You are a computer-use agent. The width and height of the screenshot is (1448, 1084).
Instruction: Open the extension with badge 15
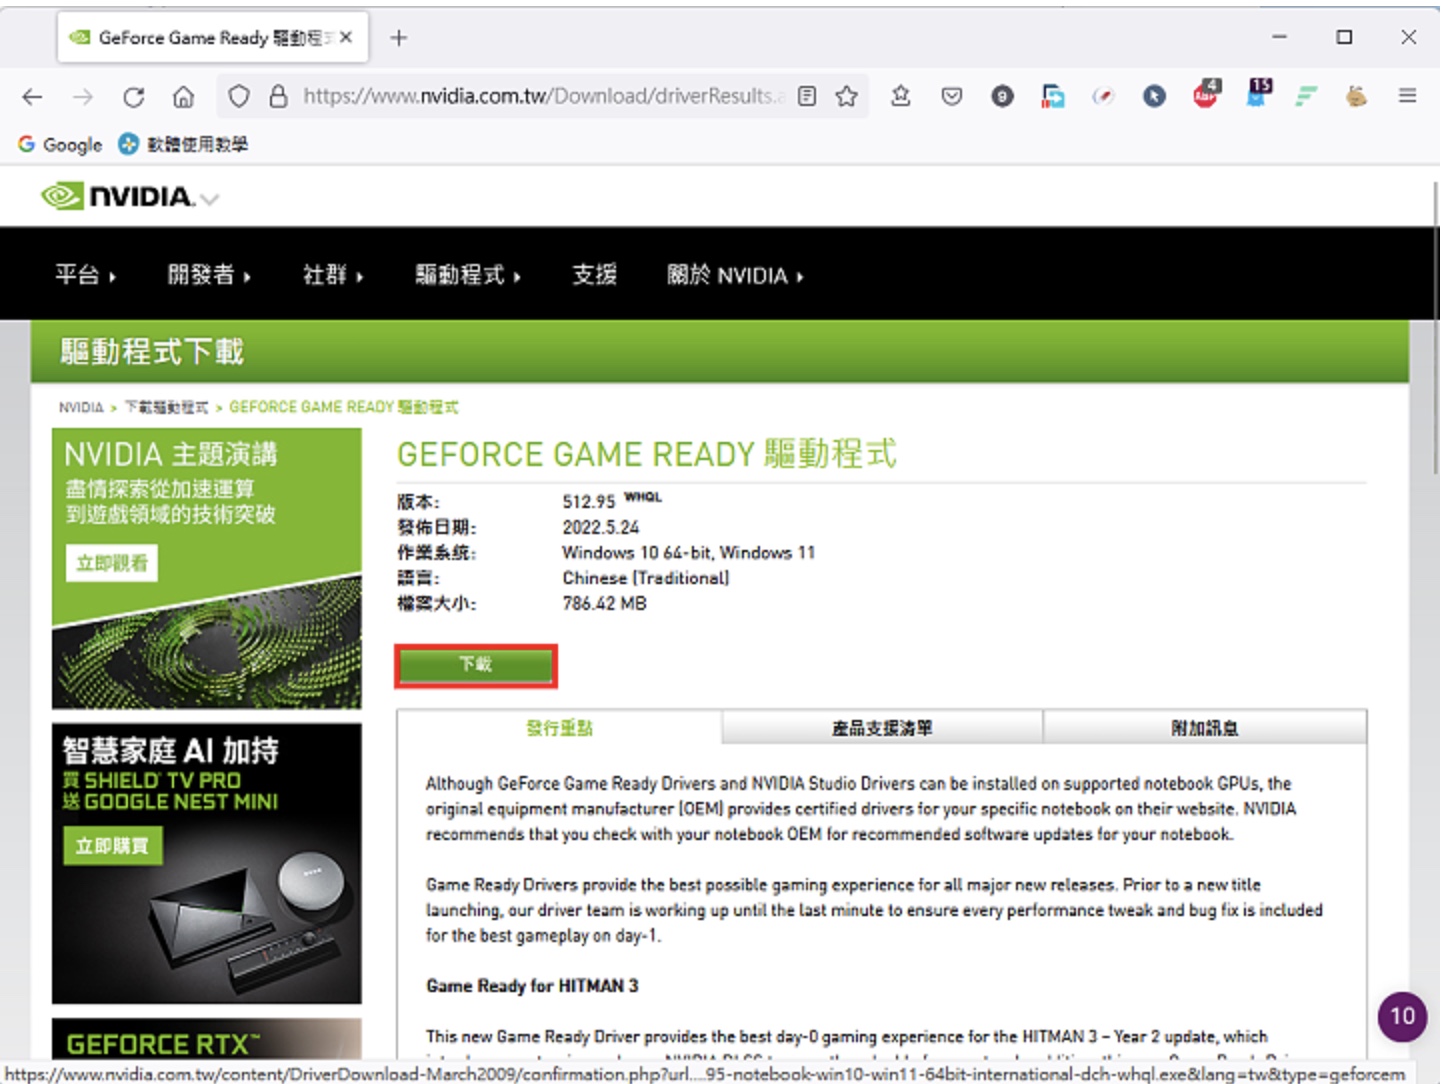[1257, 93]
